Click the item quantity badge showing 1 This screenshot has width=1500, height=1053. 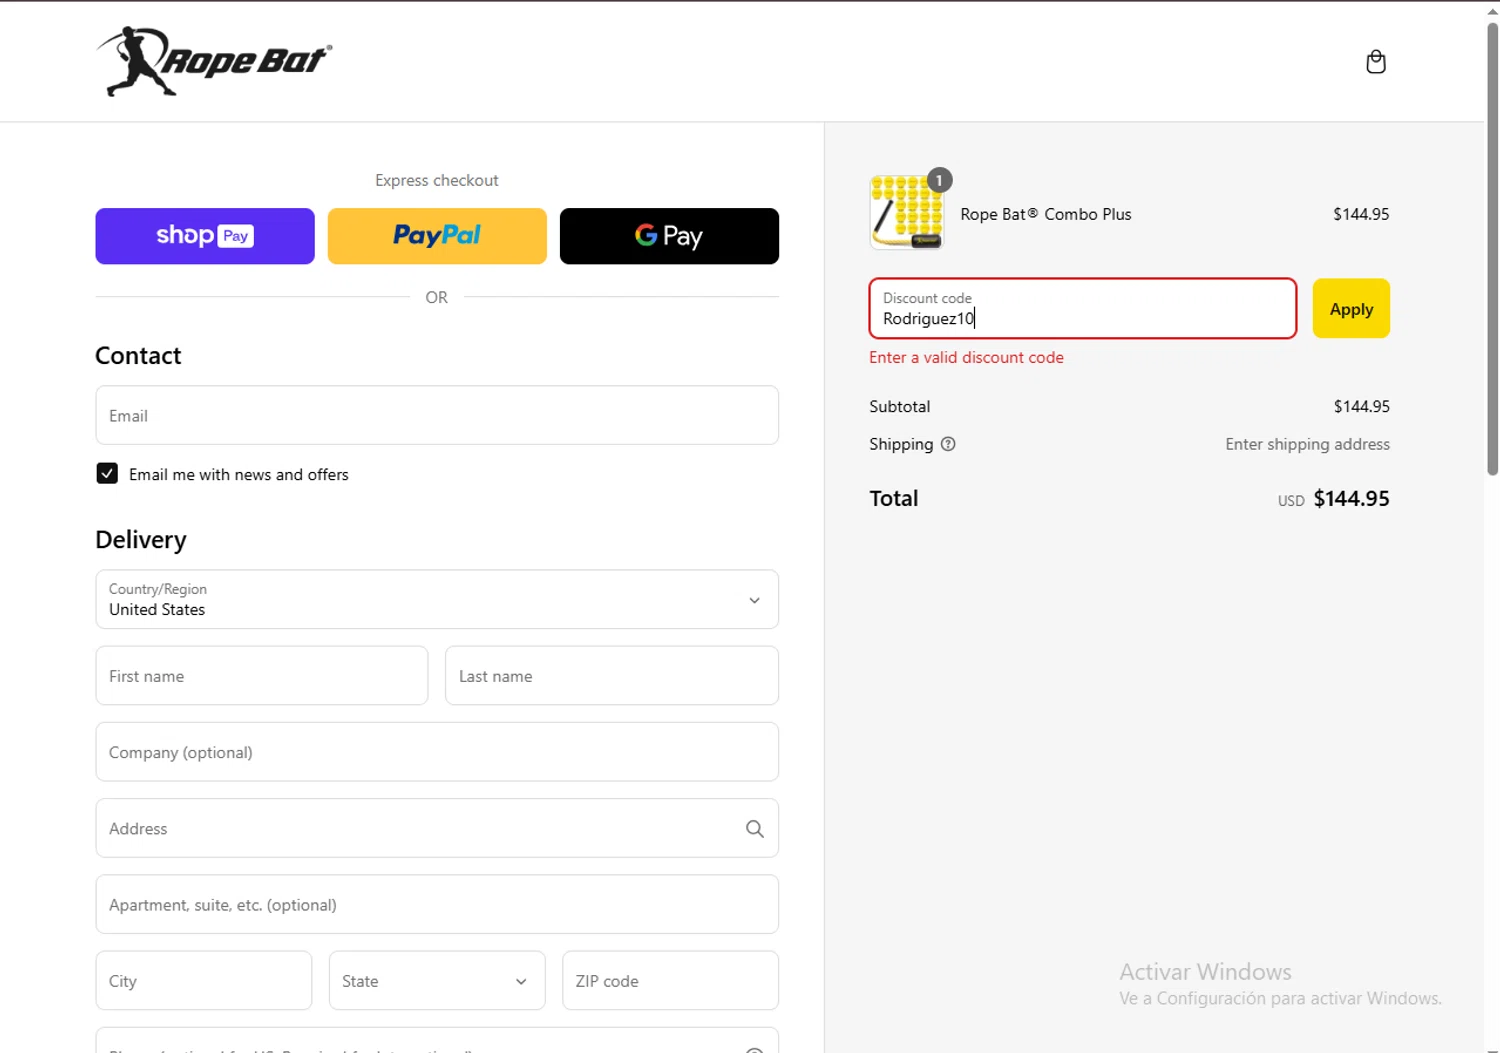click(939, 180)
